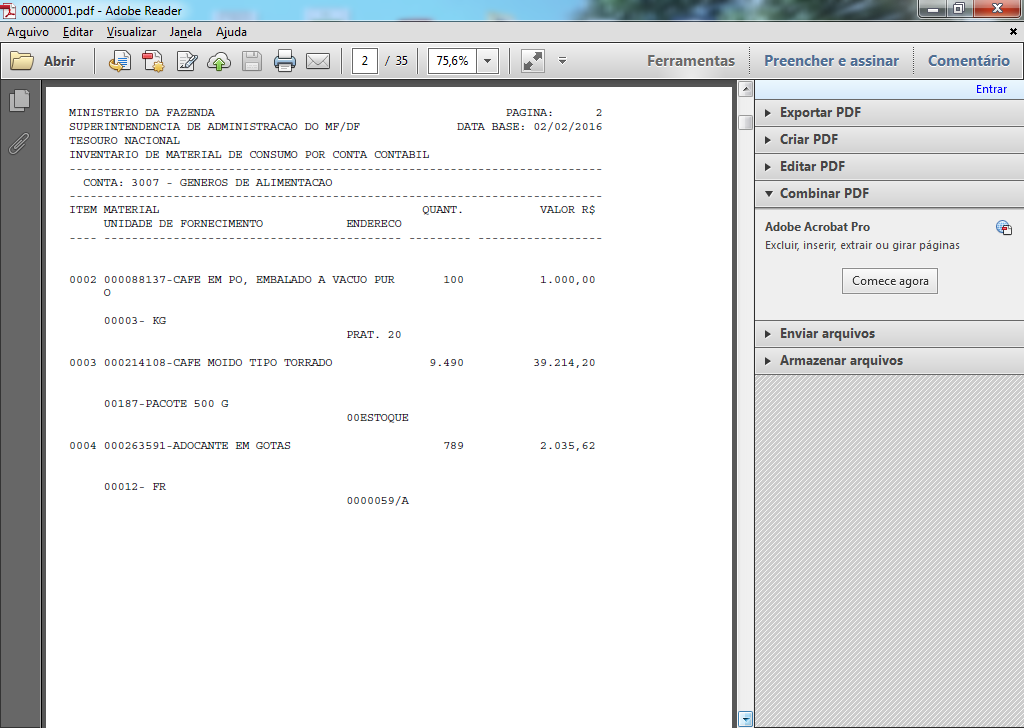The width and height of the screenshot is (1024, 728).
Task: Click the text TESOURO NACIONAL
Action: [x=124, y=141]
